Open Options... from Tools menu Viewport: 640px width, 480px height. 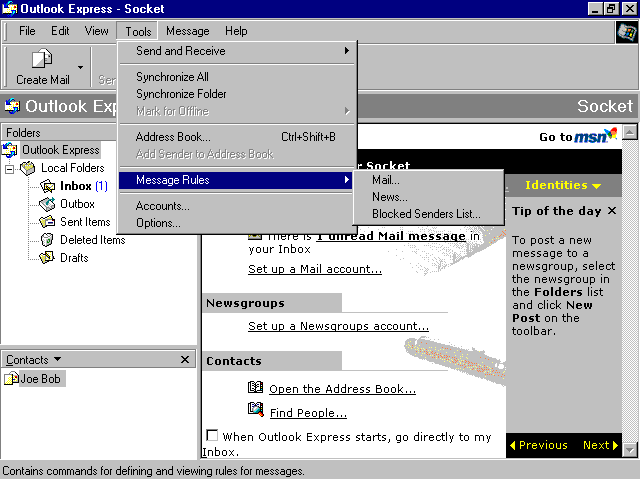(238, 223)
